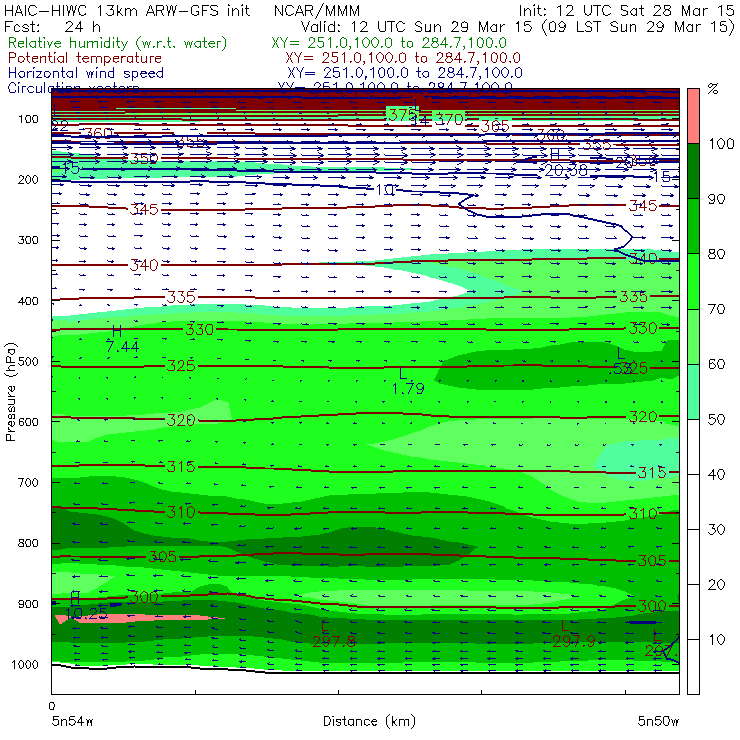This screenshot has width=740, height=740.
Task: Click the low-level wind maximum '10.25'
Action: click(86, 613)
